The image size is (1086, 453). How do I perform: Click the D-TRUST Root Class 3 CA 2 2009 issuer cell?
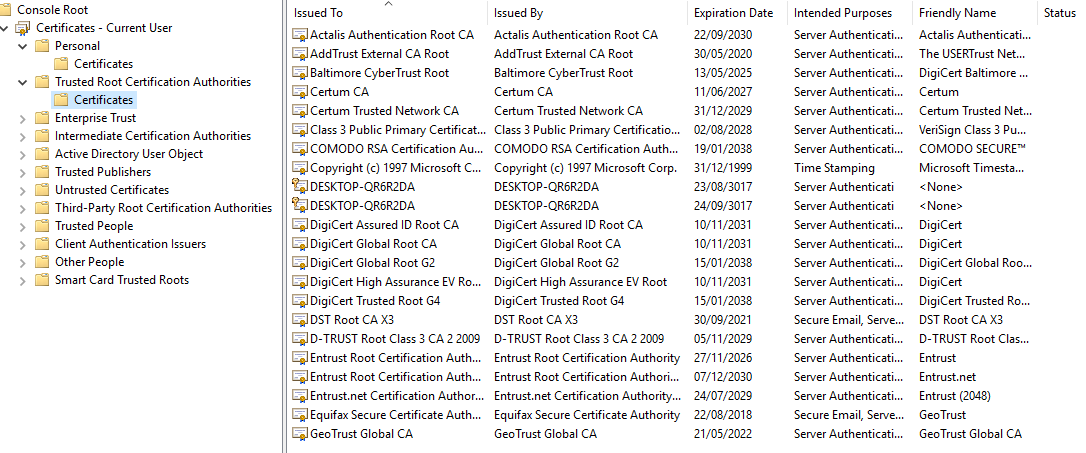tap(578, 339)
